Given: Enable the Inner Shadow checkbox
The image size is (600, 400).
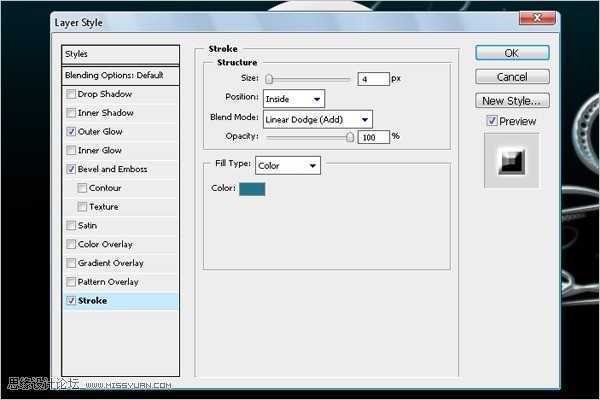Looking at the screenshot, I should point(71,113).
